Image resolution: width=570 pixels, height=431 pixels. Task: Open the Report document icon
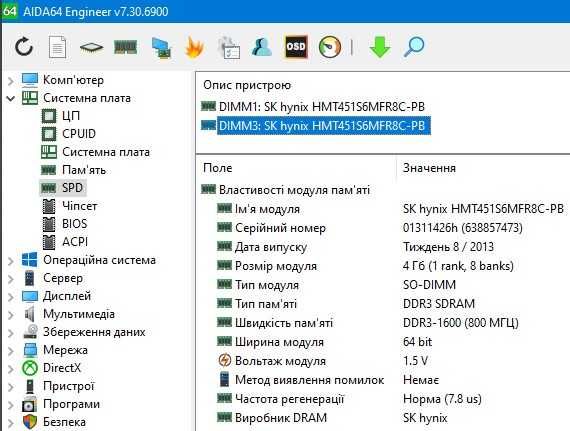[x=57, y=47]
